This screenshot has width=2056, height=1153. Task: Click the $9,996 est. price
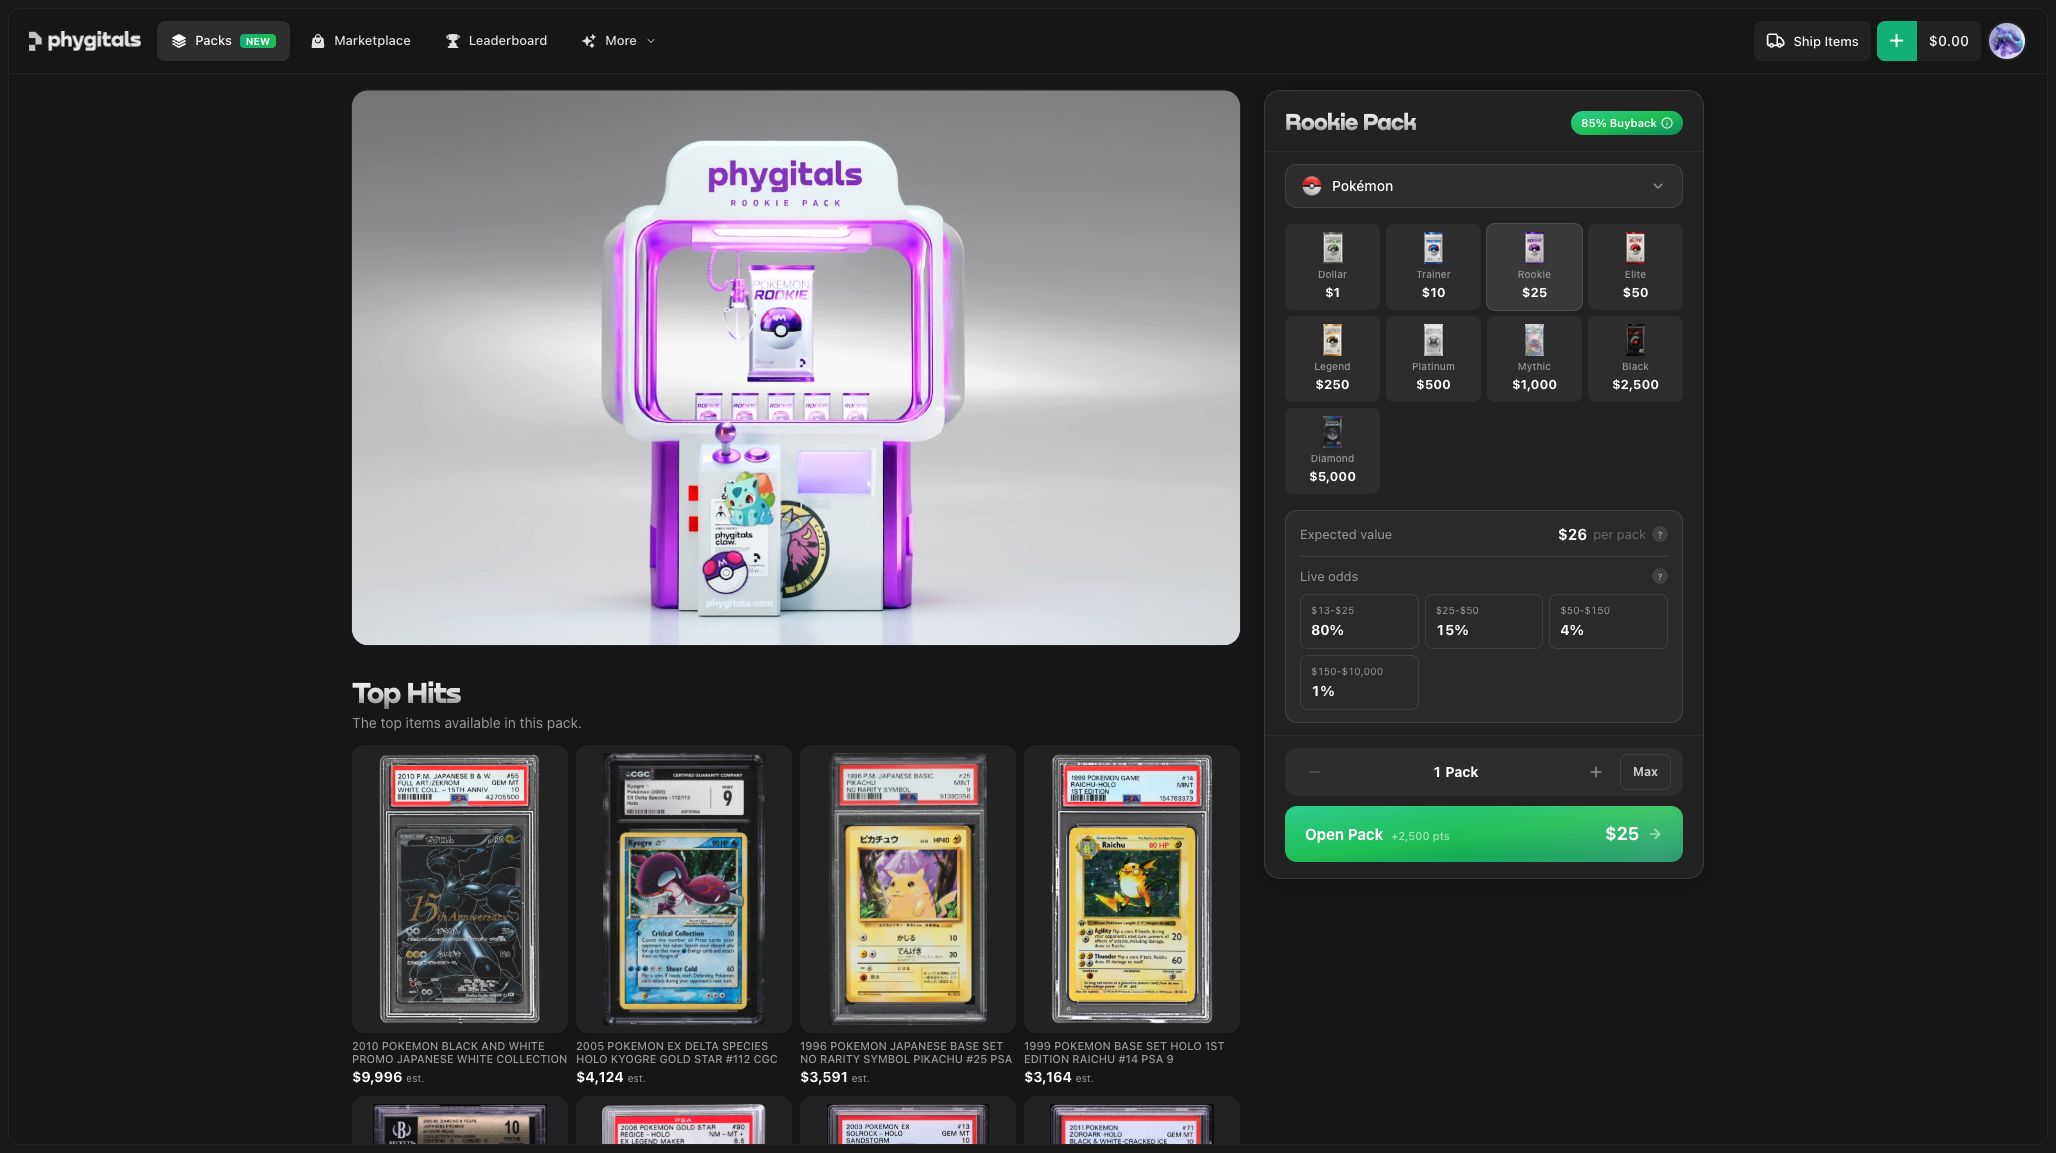tap(388, 1077)
